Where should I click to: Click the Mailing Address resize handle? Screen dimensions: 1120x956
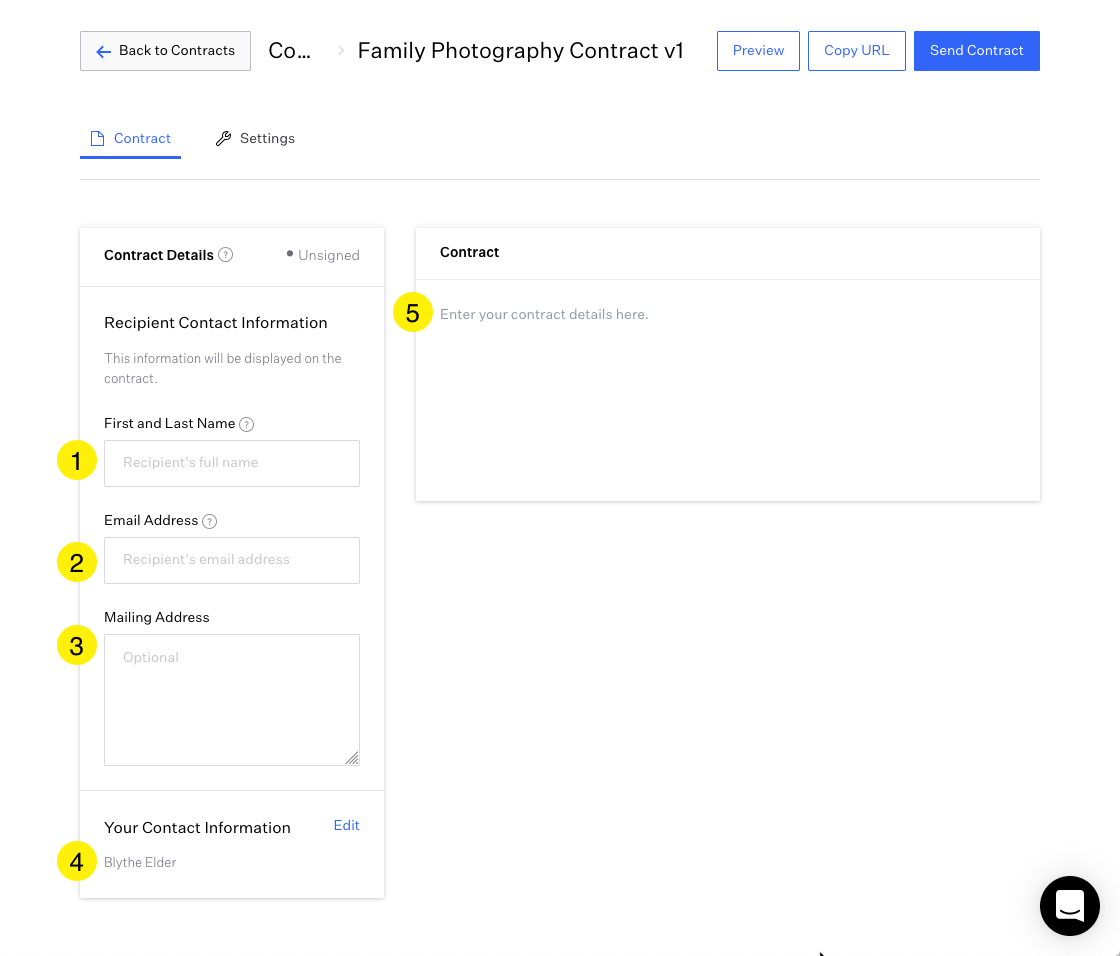coord(352,758)
